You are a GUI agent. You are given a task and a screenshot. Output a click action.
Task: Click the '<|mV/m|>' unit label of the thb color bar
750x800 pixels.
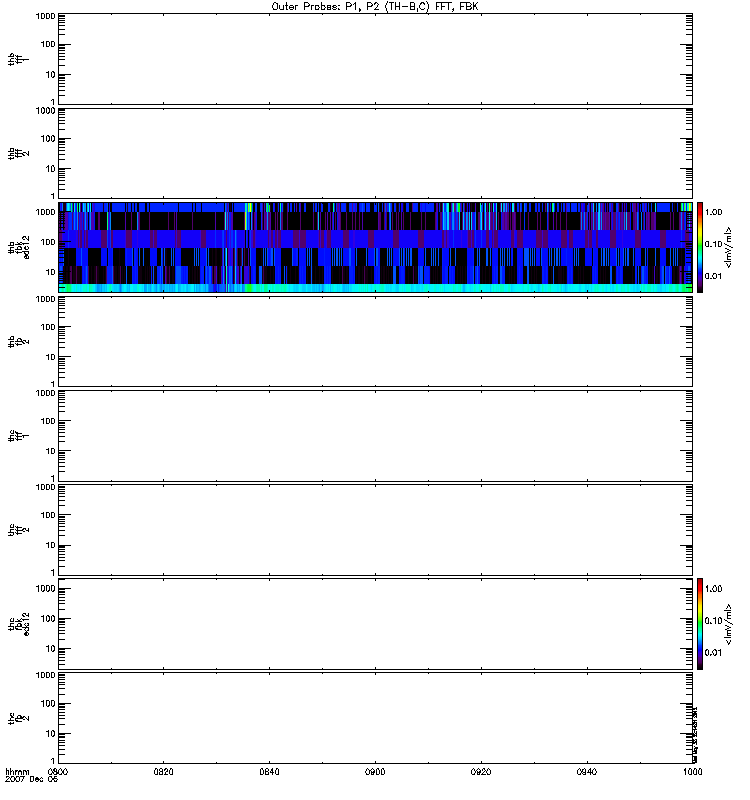(729, 247)
